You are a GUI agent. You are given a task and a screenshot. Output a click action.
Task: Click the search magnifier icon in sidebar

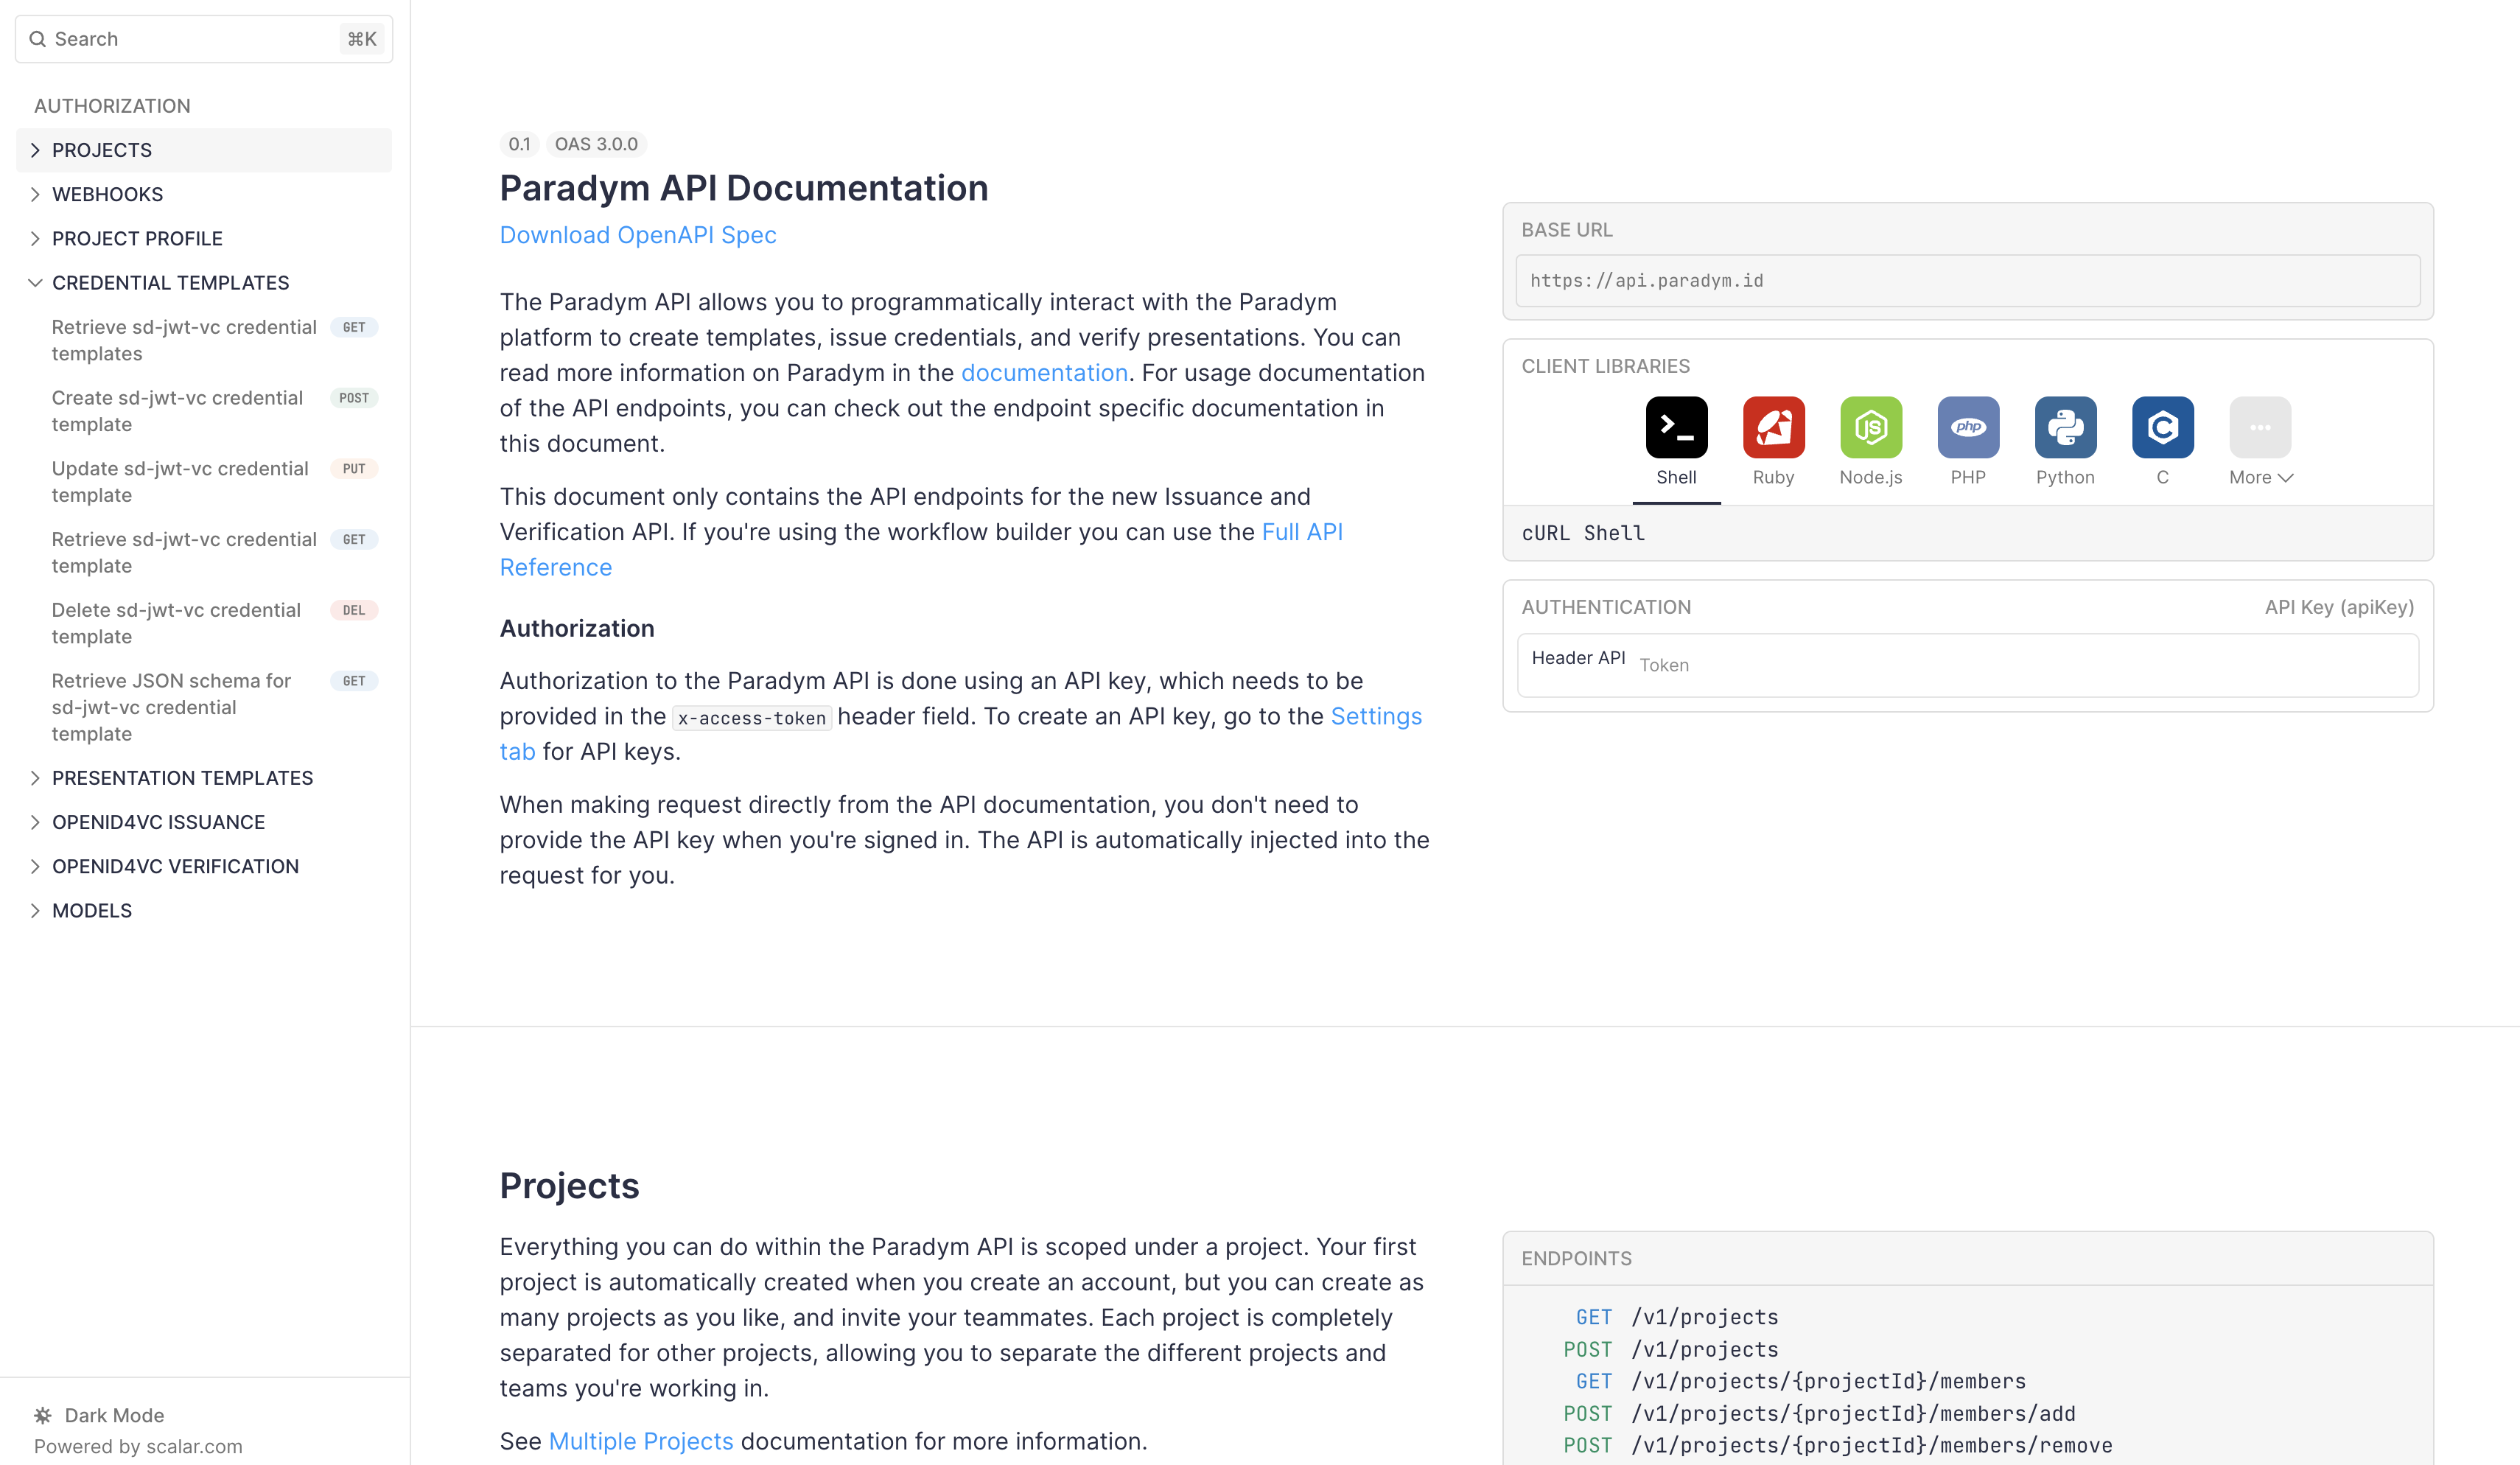click(x=38, y=39)
